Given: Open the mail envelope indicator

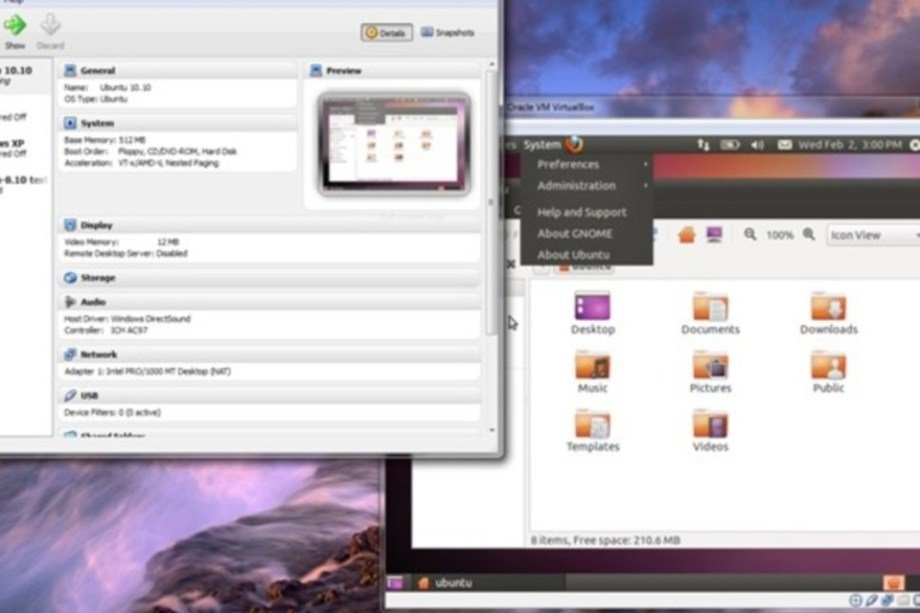Looking at the screenshot, I should 784,144.
